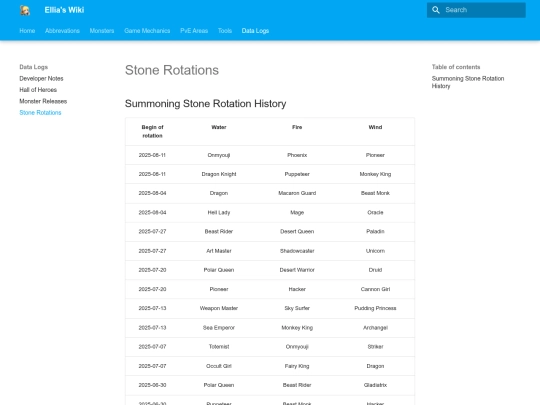Click the Macaron Guard cell
Image resolution: width=540 pixels, height=405 pixels.
pos(297,193)
